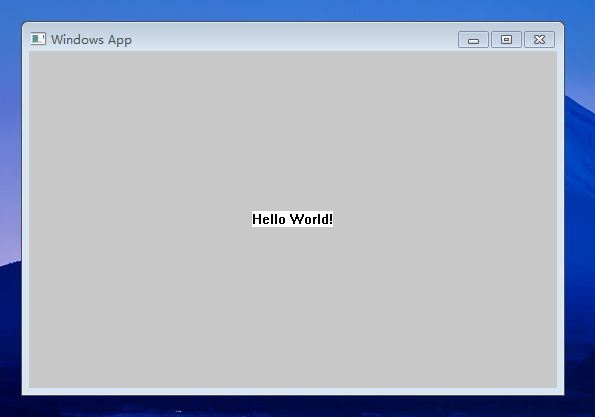
Task: Click the Windows App title bar icon
Action: 38,39
